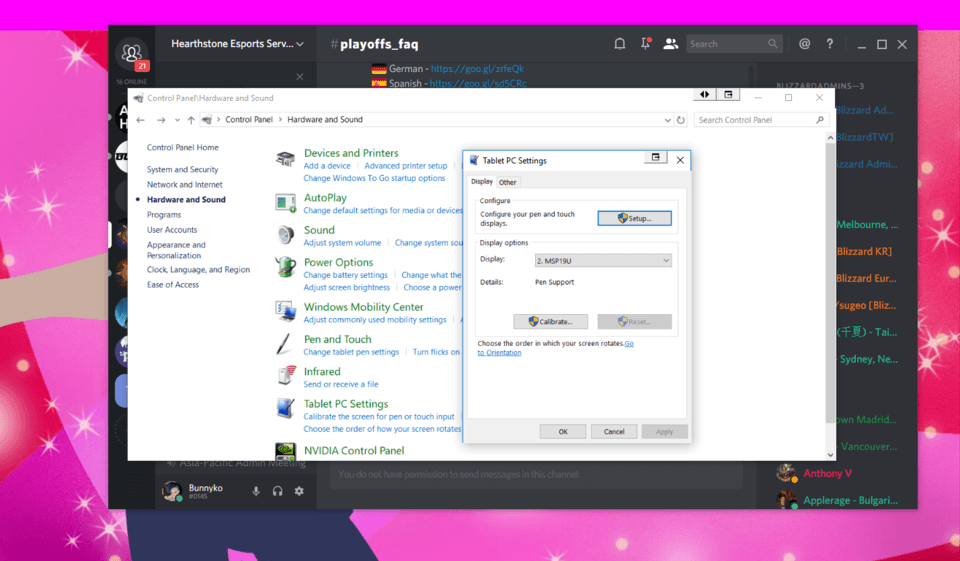Mute microphone in Discord user panel
The height and width of the screenshot is (561, 960).
pyautogui.click(x=256, y=491)
